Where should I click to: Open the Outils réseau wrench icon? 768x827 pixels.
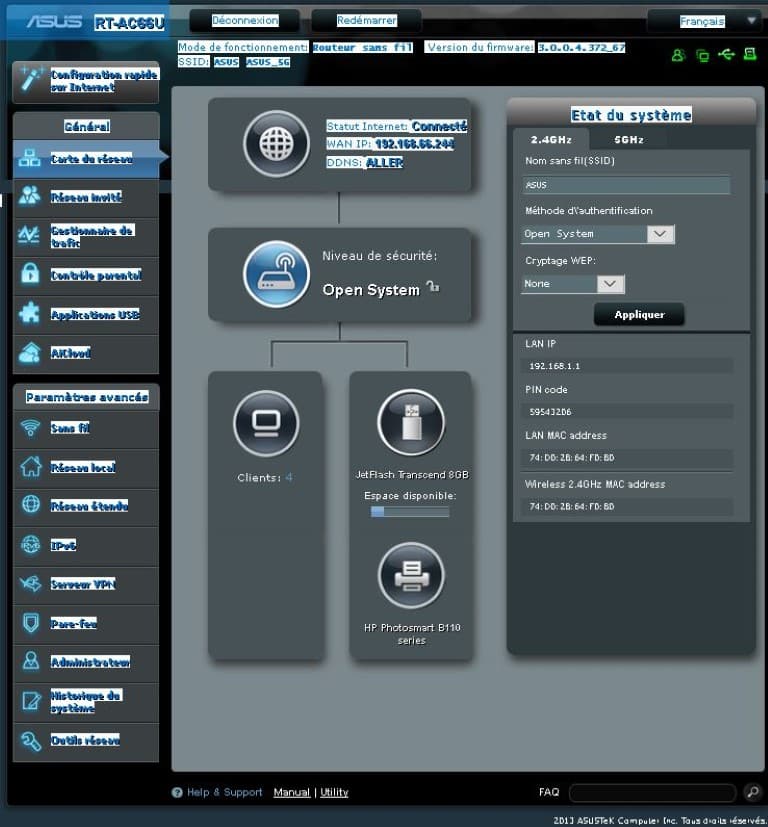click(x=31, y=741)
